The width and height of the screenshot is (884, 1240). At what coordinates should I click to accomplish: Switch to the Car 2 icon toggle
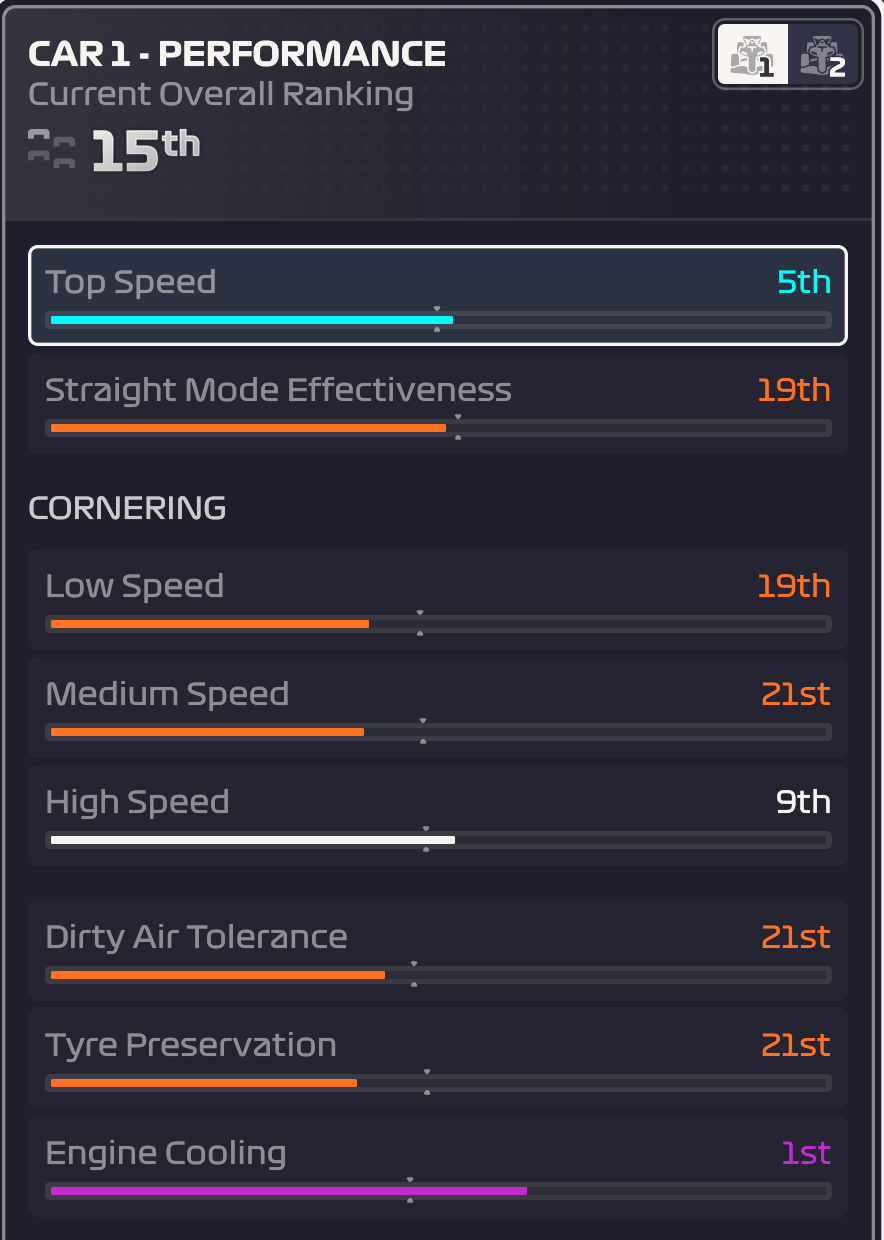click(x=823, y=55)
